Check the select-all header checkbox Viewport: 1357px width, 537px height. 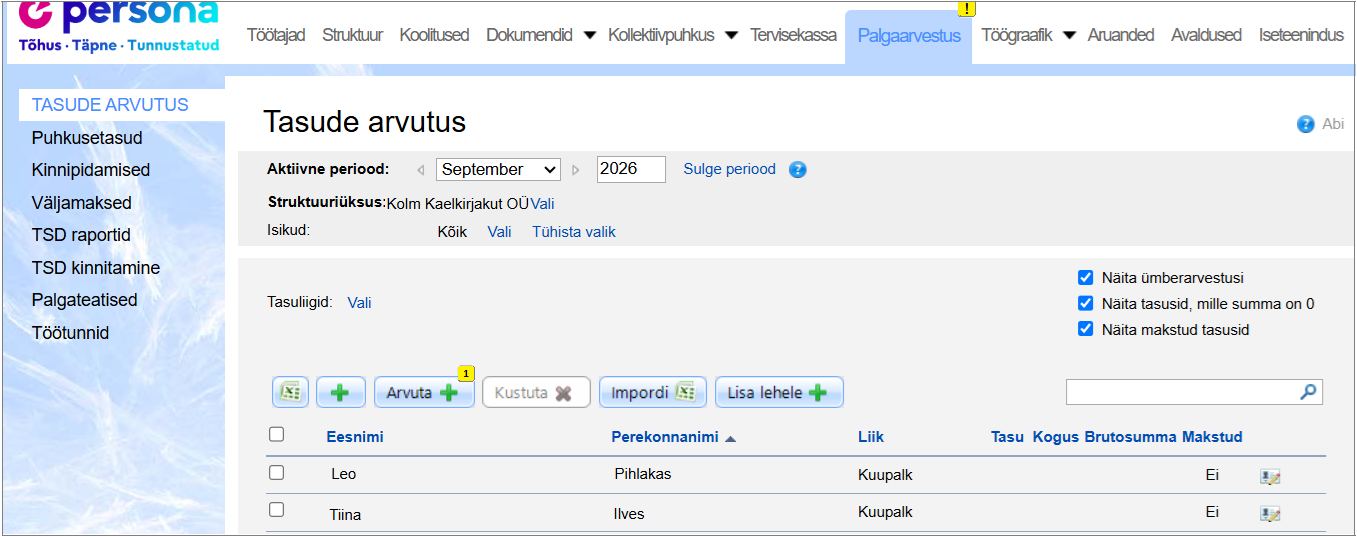pyautogui.click(x=277, y=434)
